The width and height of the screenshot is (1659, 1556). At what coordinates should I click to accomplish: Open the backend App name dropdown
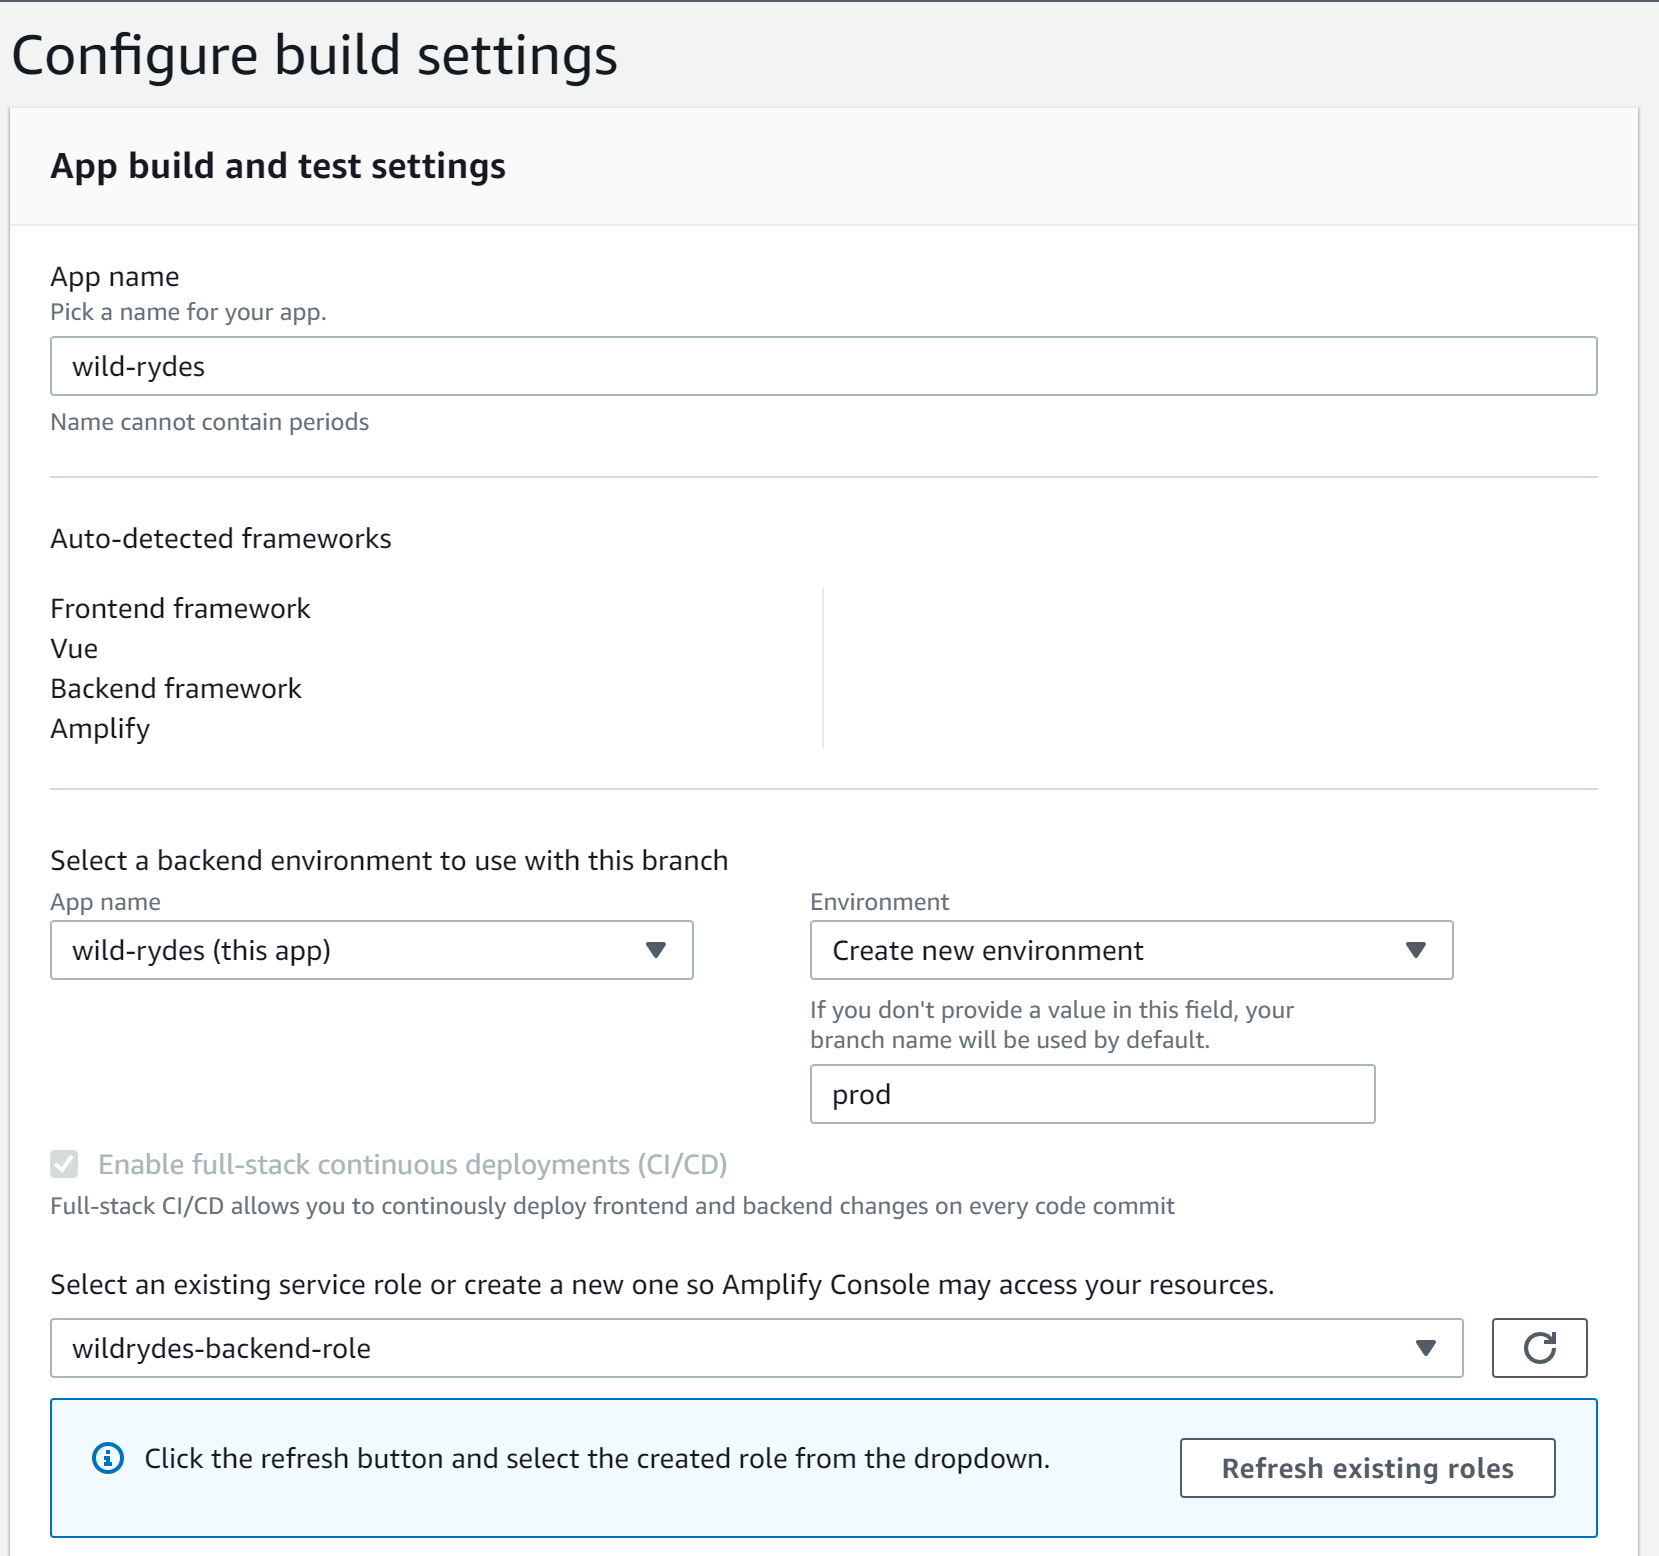(371, 950)
